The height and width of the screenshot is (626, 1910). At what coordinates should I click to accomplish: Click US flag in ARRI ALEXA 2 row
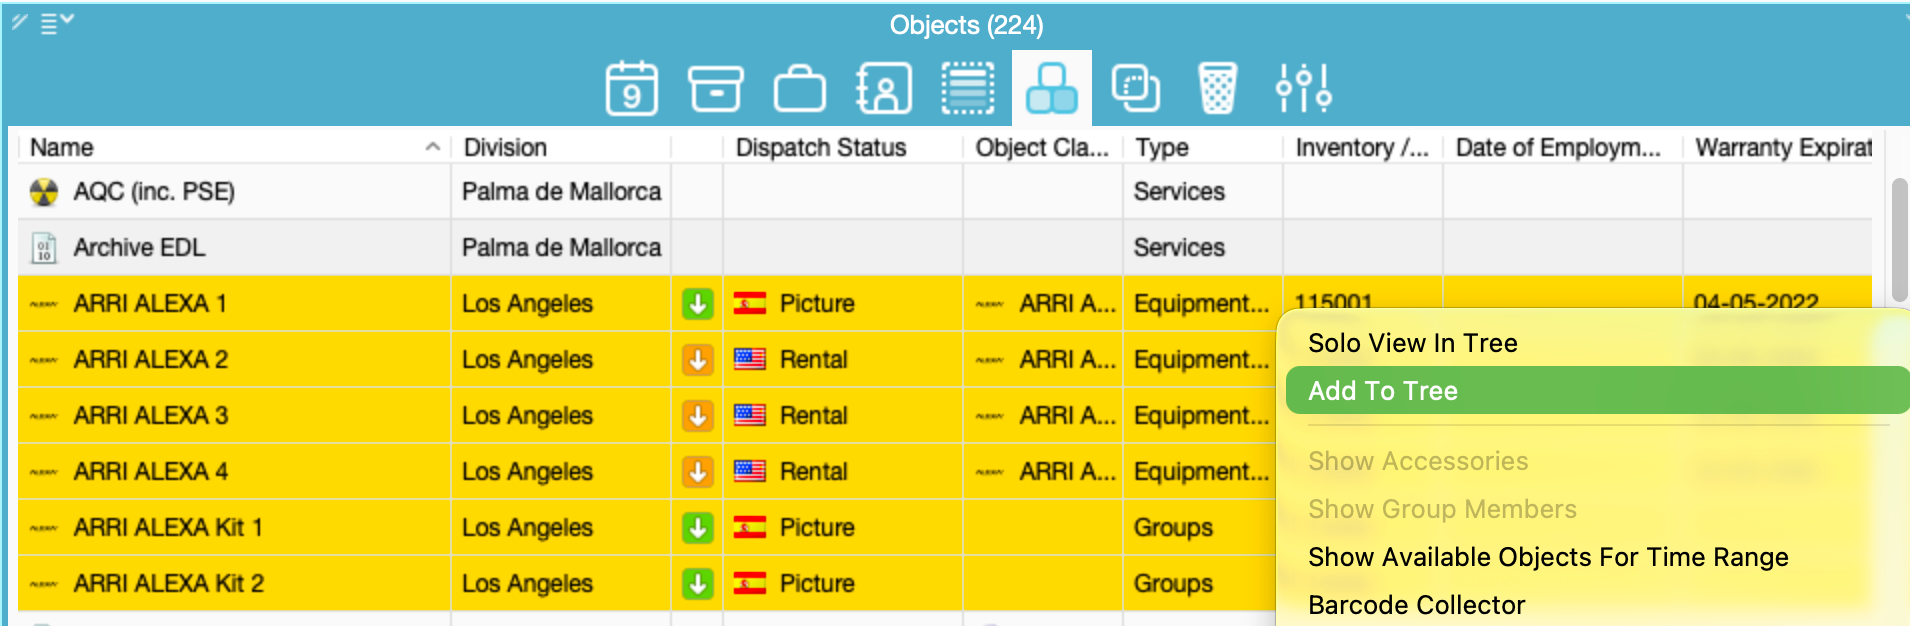coord(750,359)
